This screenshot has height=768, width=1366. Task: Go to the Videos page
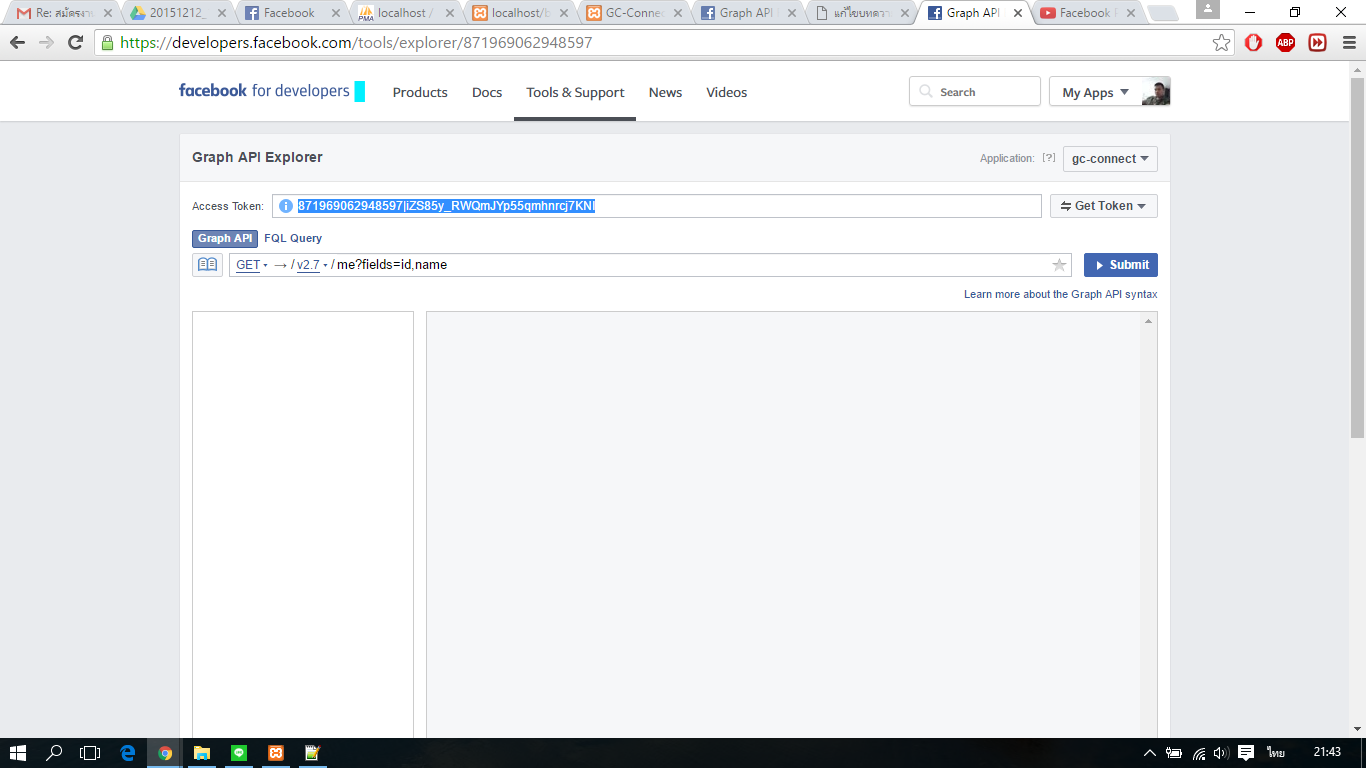(x=727, y=92)
